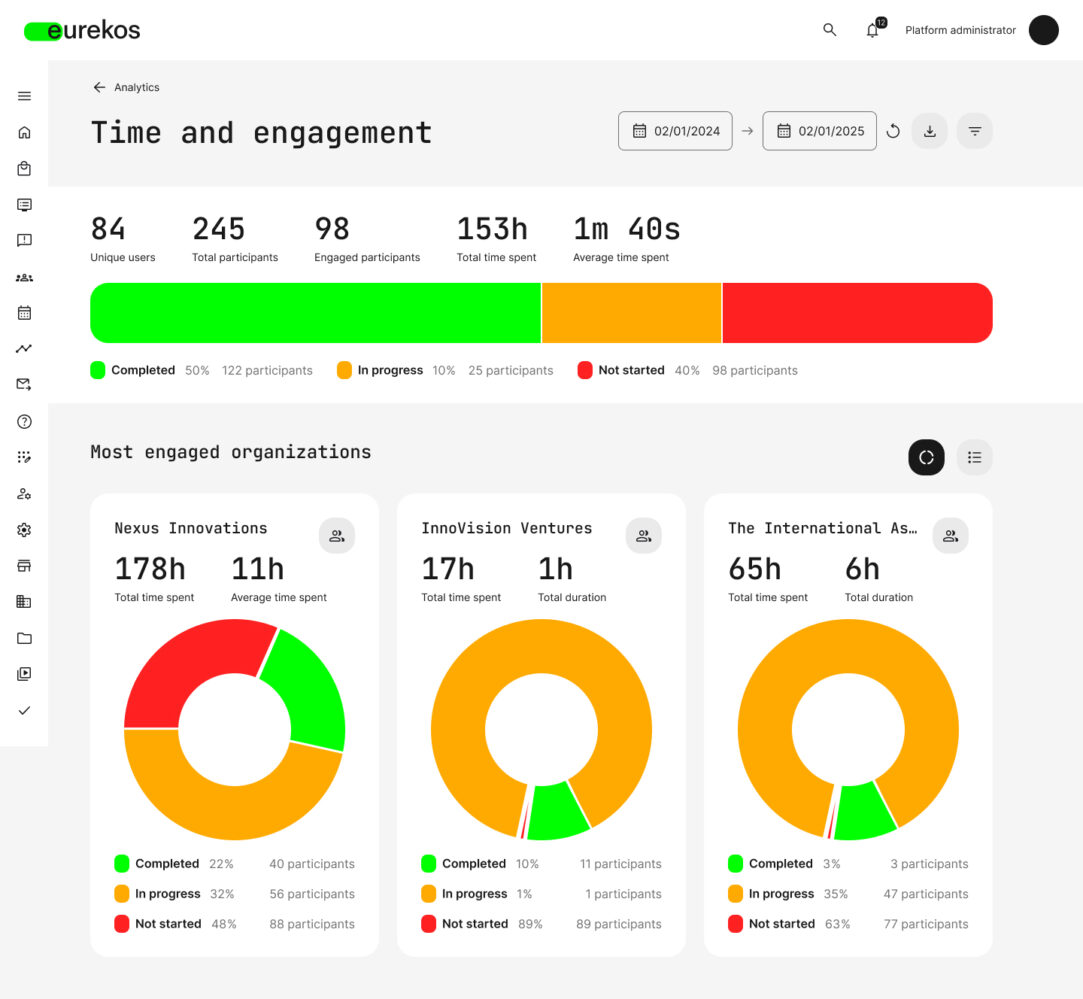Expand the hamburger menu in sidebar

coord(24,96)
